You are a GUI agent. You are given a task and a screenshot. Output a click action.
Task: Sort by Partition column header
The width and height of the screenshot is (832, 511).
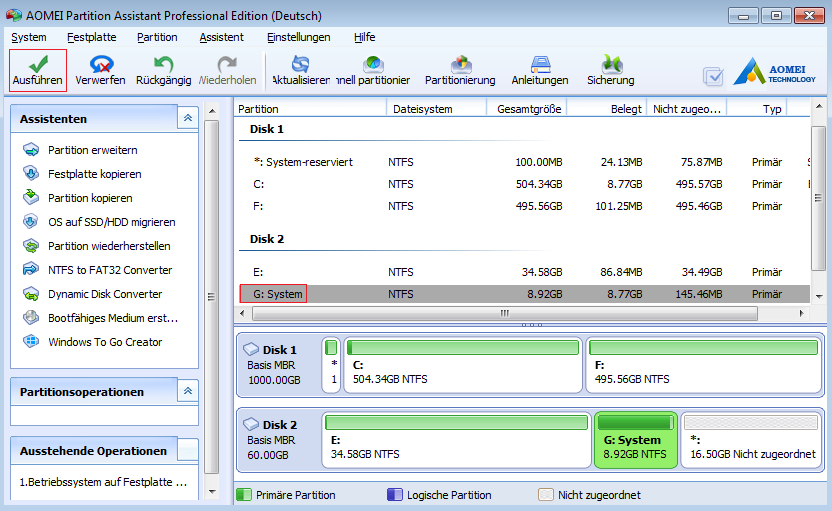(x=310, y=109)
